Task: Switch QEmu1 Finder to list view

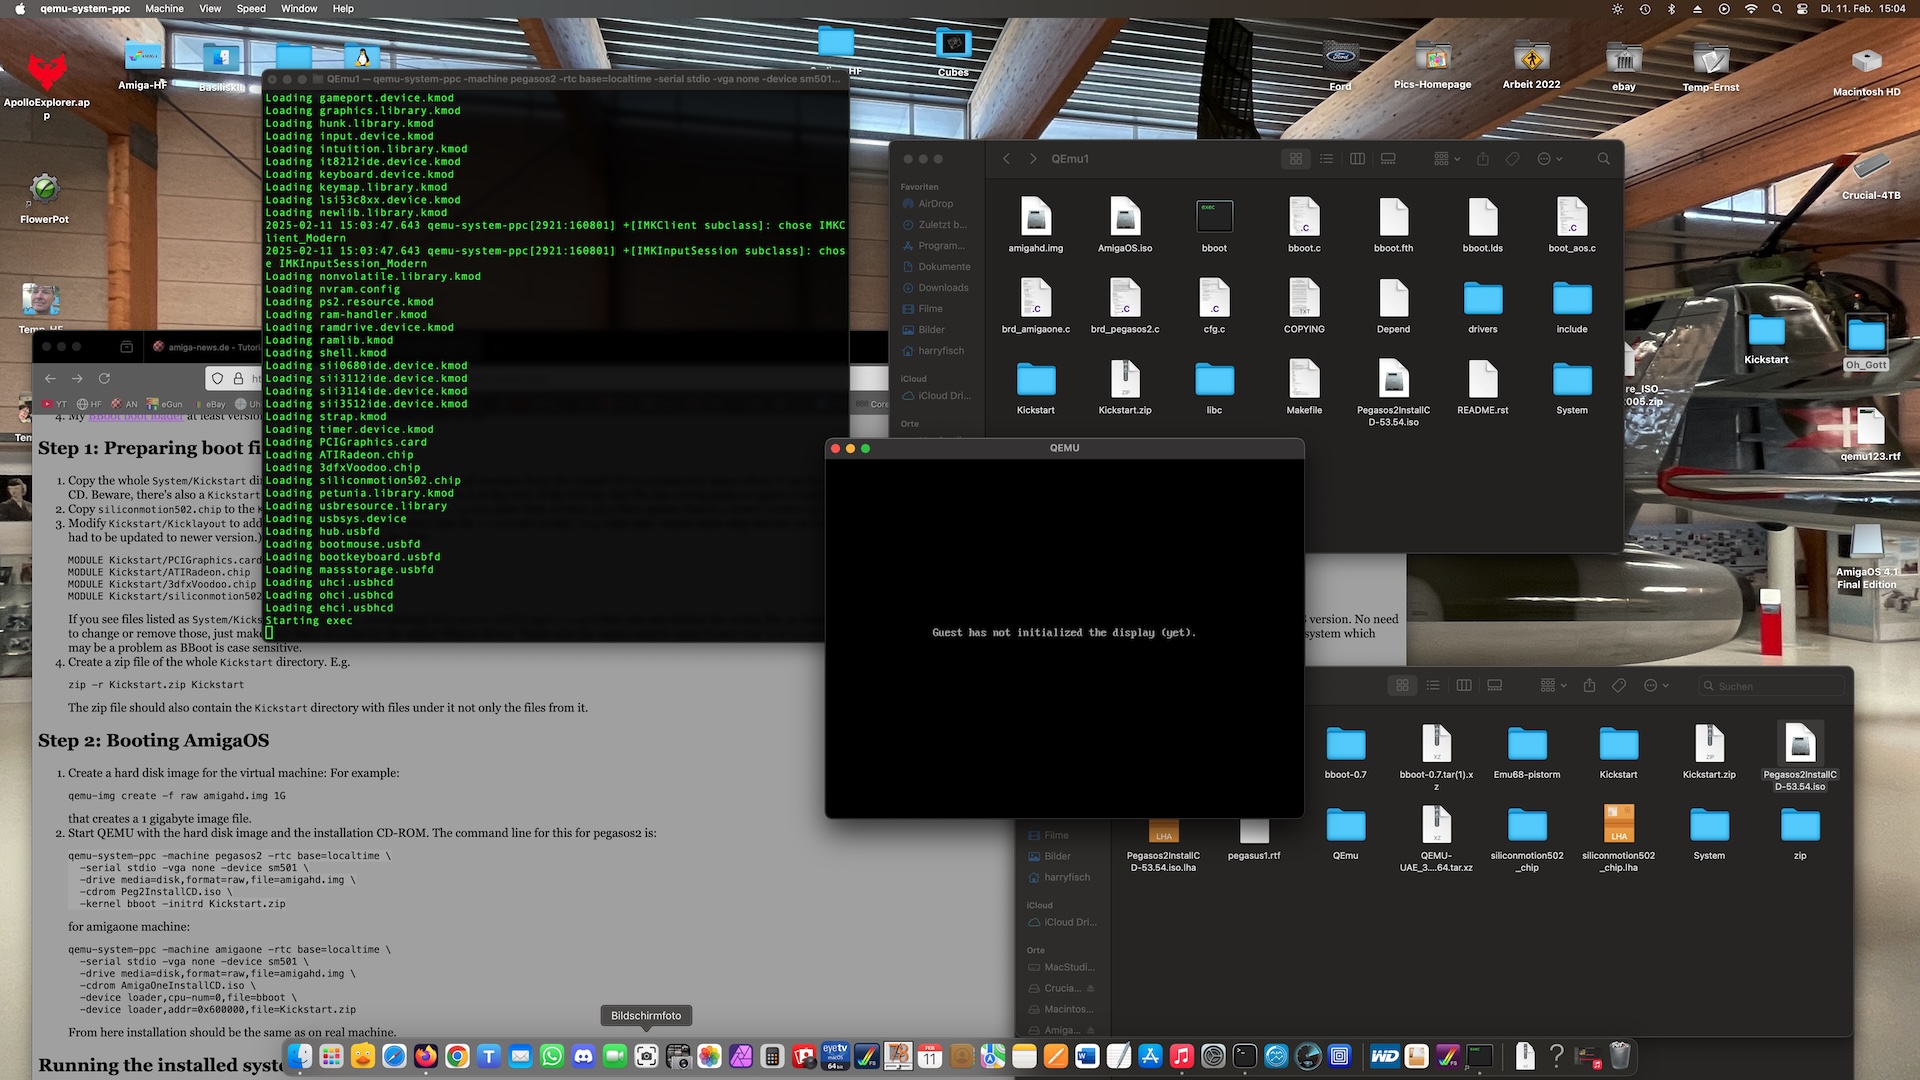Action: [1326, 159]
